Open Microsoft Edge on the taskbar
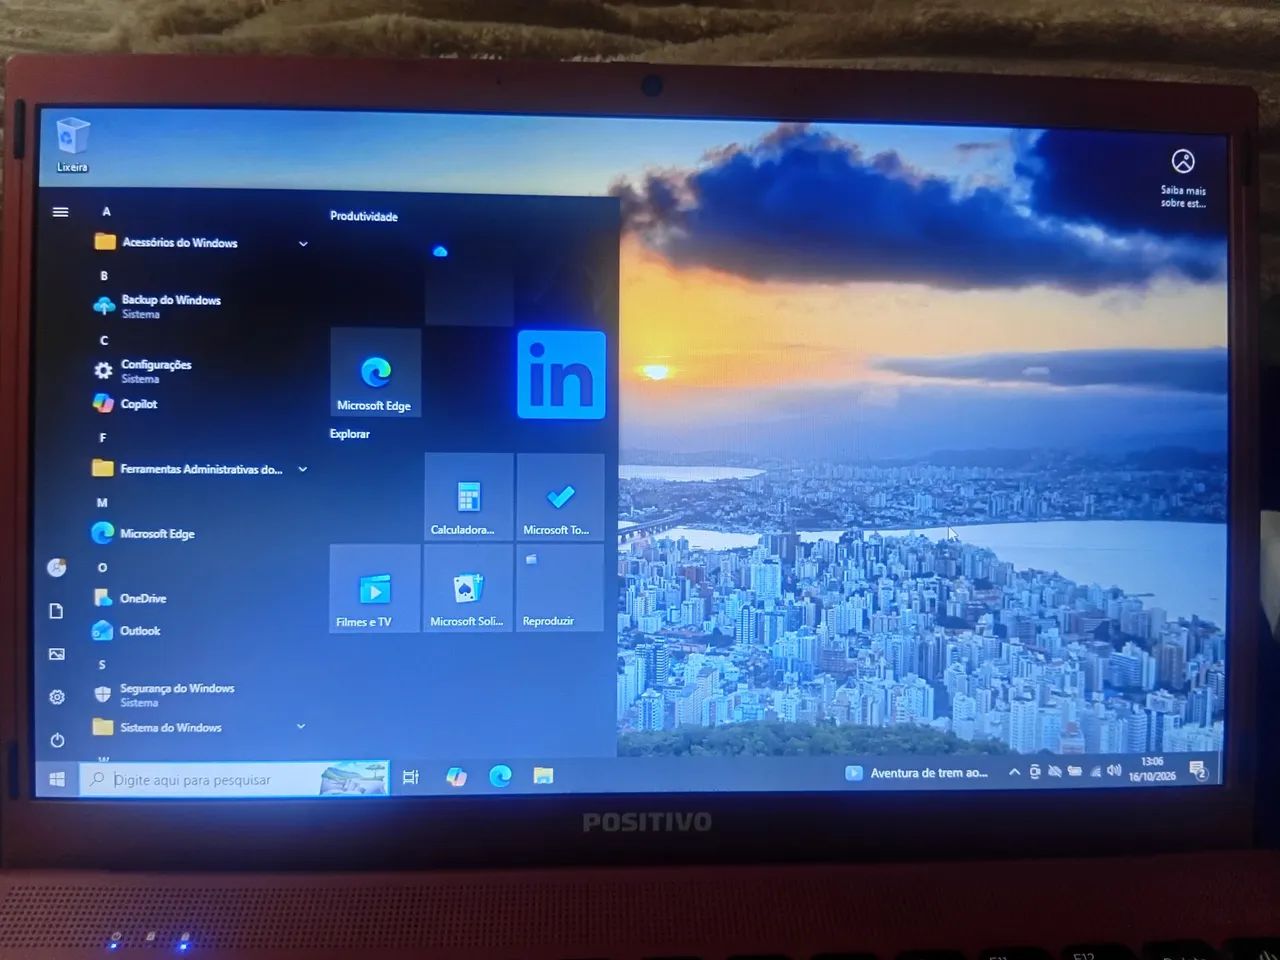The height and width of the screenshot is (960, 1280). pyautogui.click(x=500, y=775)
